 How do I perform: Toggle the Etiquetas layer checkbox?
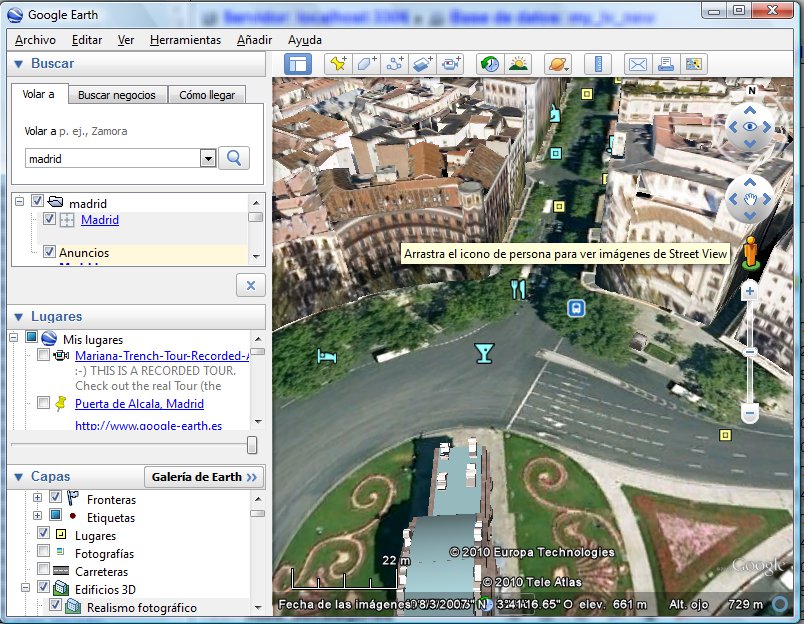coord(55,514)
